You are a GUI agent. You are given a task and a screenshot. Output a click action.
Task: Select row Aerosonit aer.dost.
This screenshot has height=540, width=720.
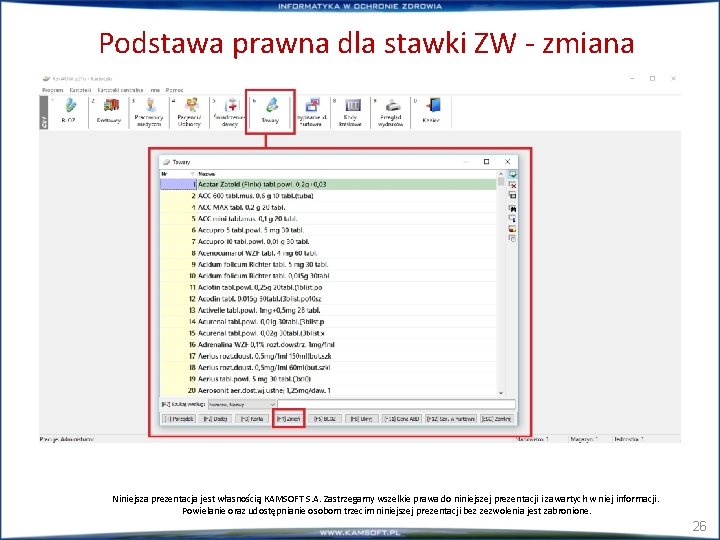point(328,391)
